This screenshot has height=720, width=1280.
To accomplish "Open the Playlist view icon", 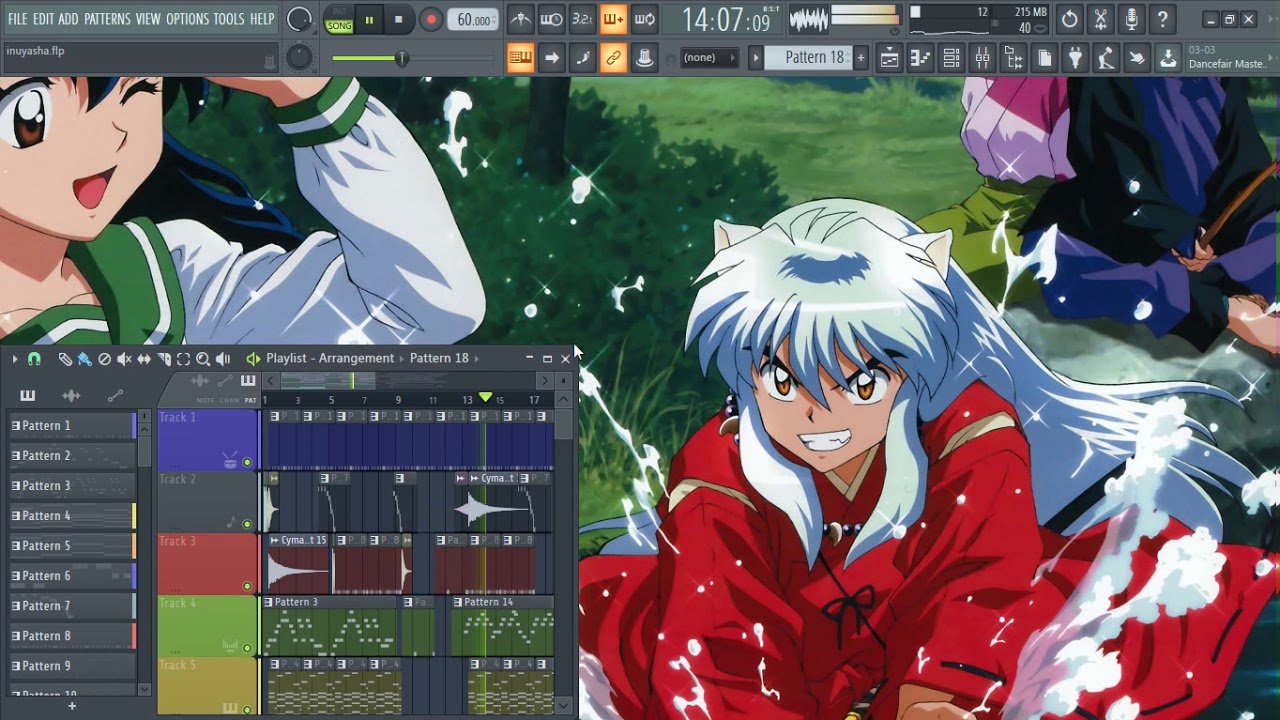I will [x=889, y=59].
